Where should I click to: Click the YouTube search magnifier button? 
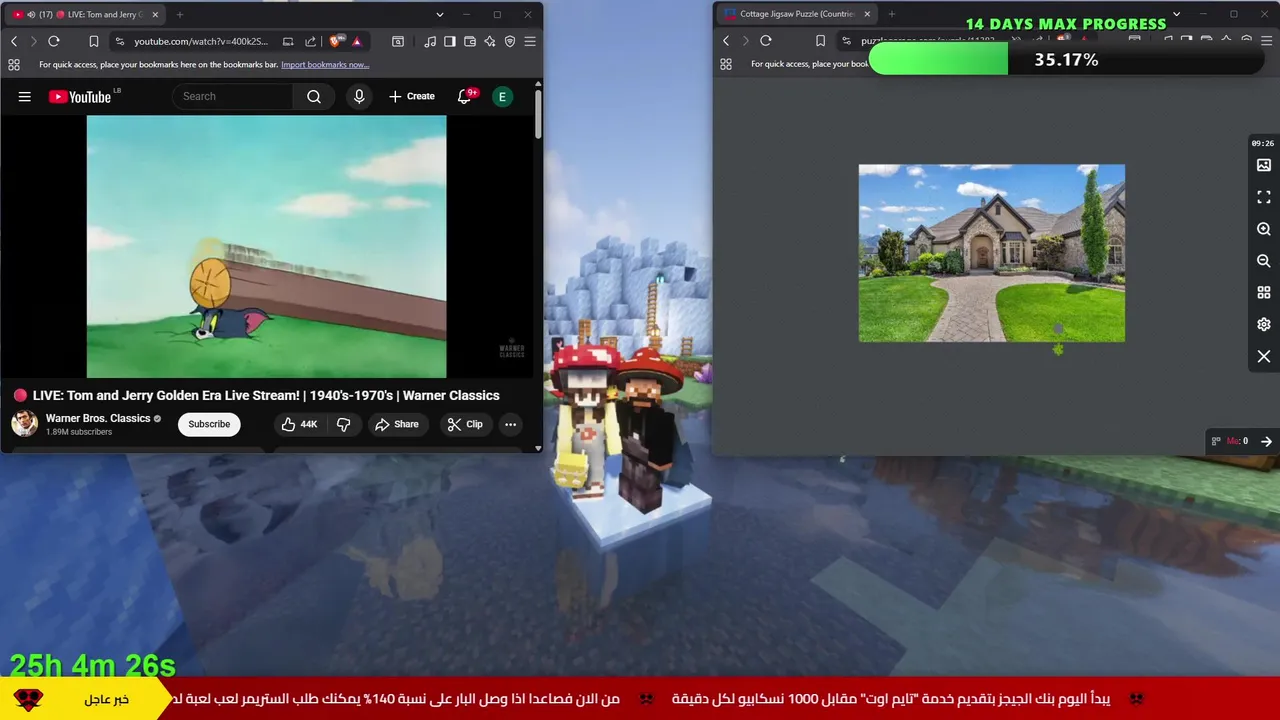[314, 96]
